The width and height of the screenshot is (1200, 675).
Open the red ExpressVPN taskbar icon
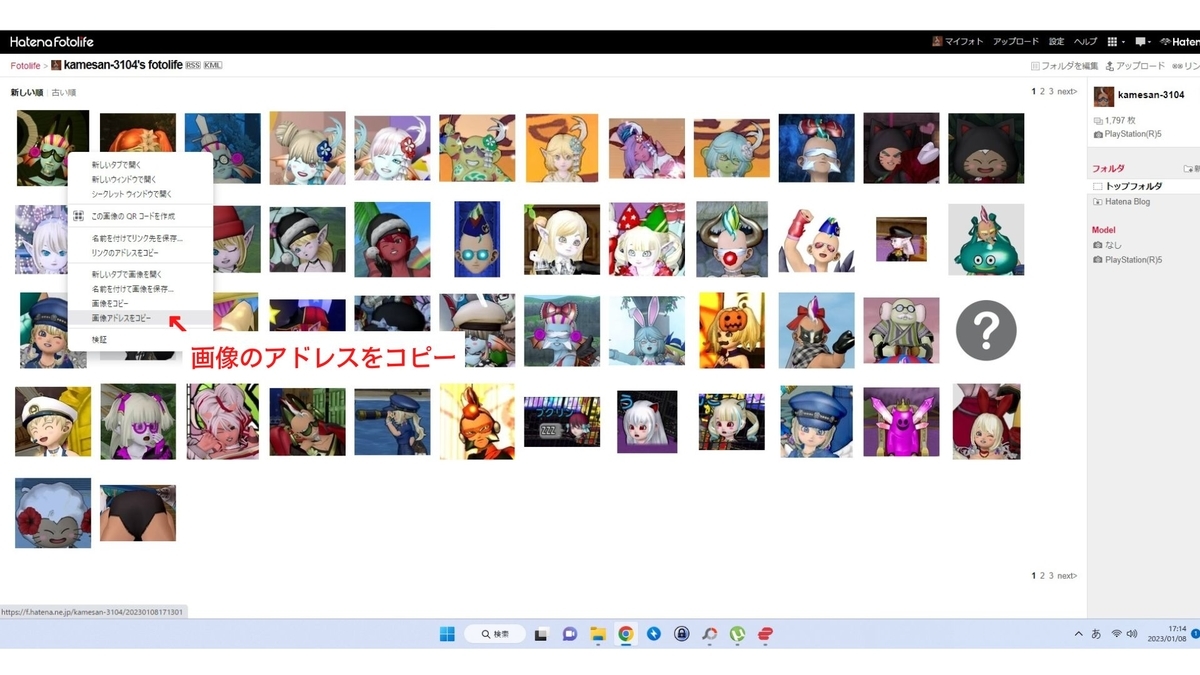point(765,634)
